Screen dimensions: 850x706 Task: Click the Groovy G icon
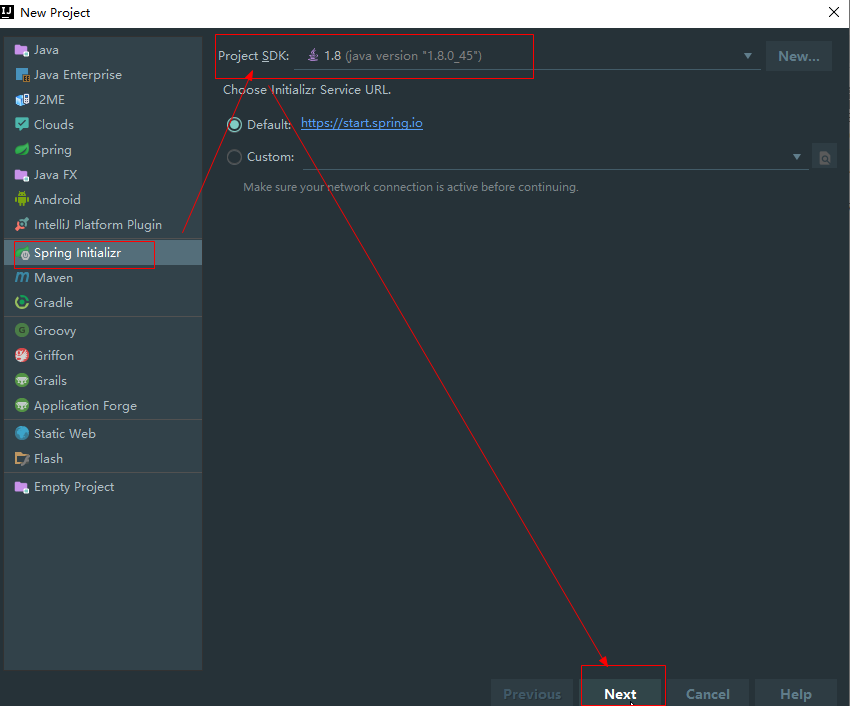pyautogui.click(x=22, y=330)
